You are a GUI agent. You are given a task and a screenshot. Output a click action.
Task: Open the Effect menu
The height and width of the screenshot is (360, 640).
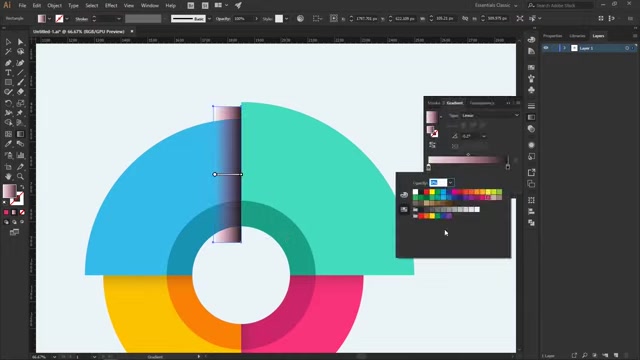(x=111, y=6)
